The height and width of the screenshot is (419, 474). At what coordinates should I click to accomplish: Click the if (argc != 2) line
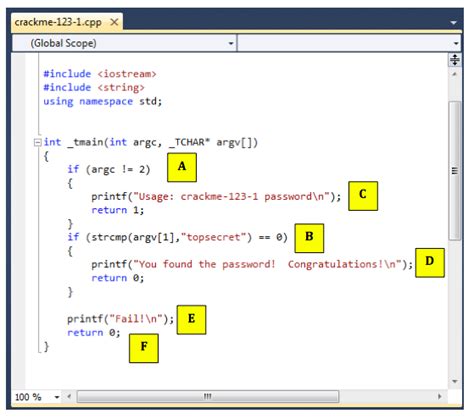(x=109, y=169)
